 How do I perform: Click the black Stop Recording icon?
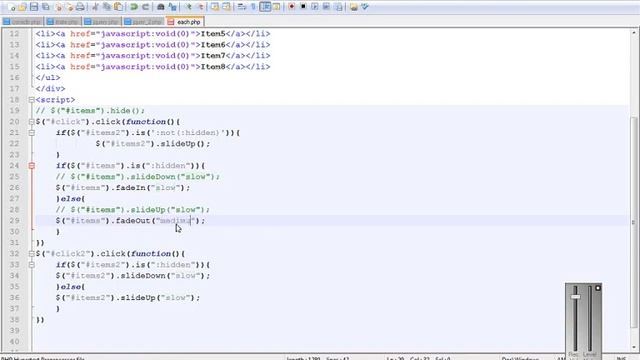pos(303,7)
